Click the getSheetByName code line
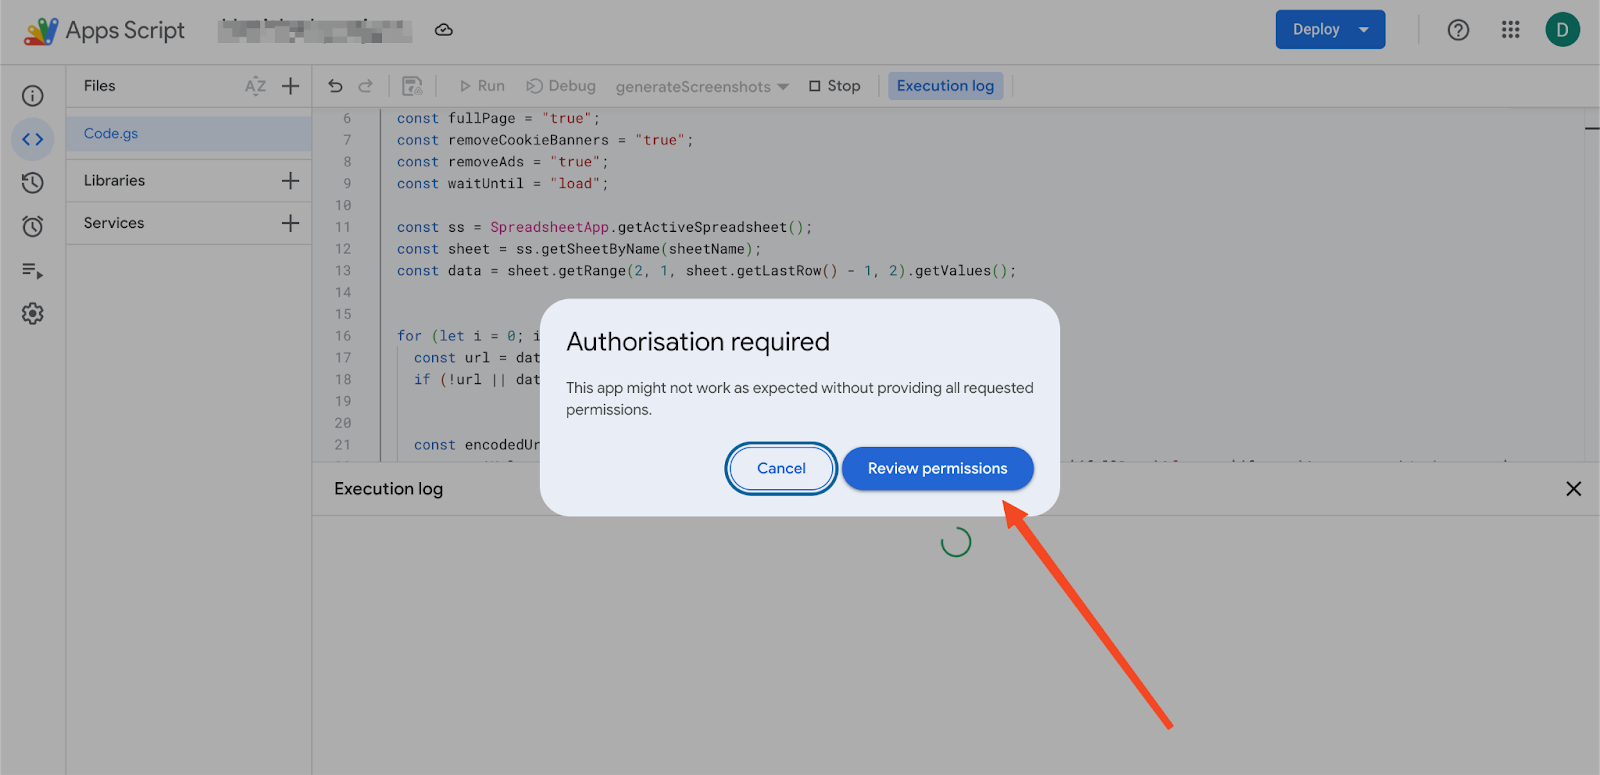The height and width of the screenshot is (775, 1600). (x=579, y=250)
